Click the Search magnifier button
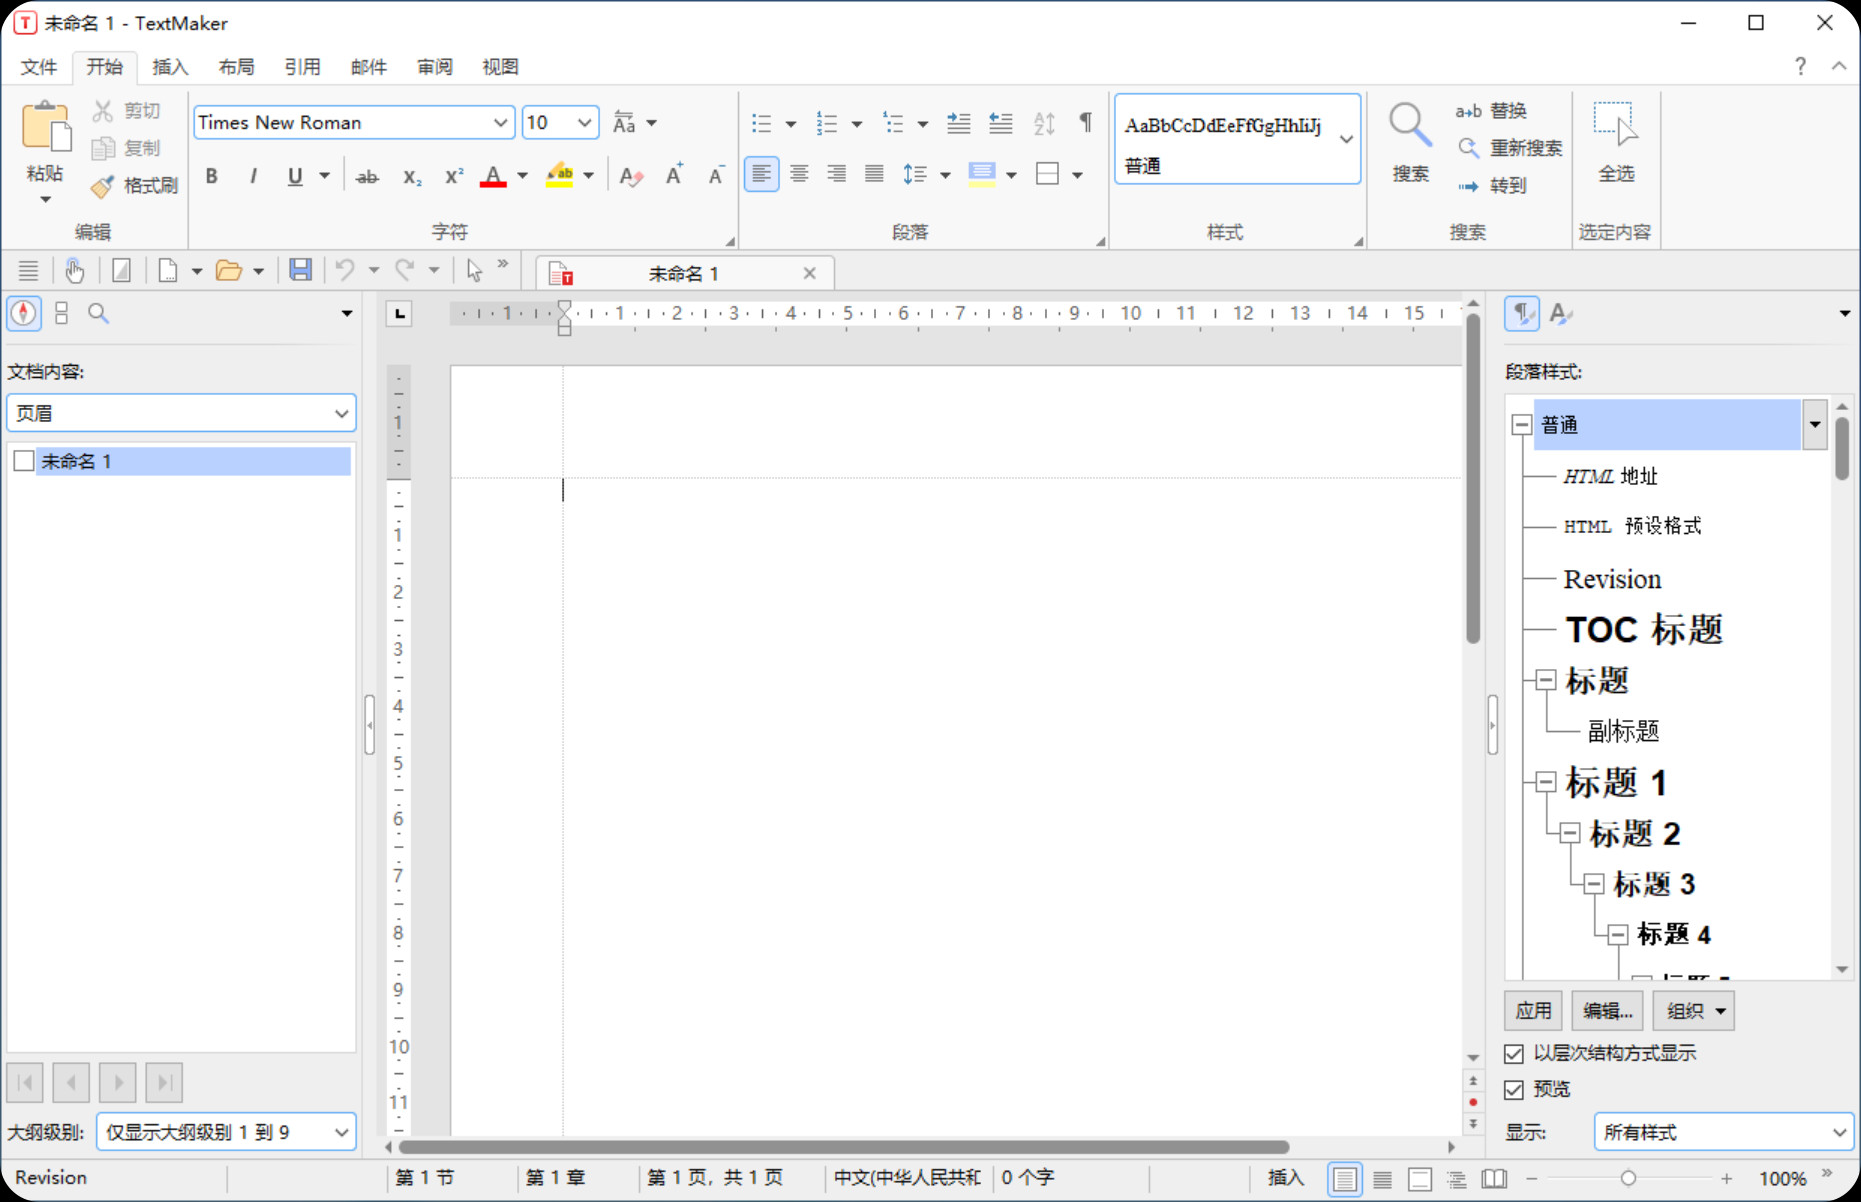The width and height of the screenshot is (1861, 1202). pos(1410,143)
